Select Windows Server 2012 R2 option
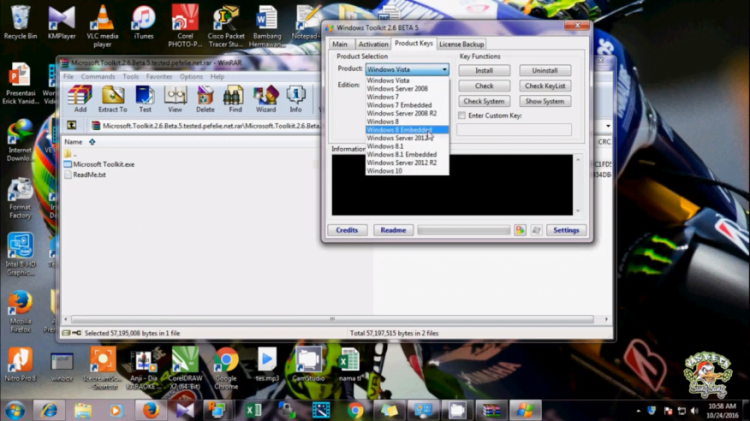Viewport: 750px width, 421px height. (x=407, y=162)
